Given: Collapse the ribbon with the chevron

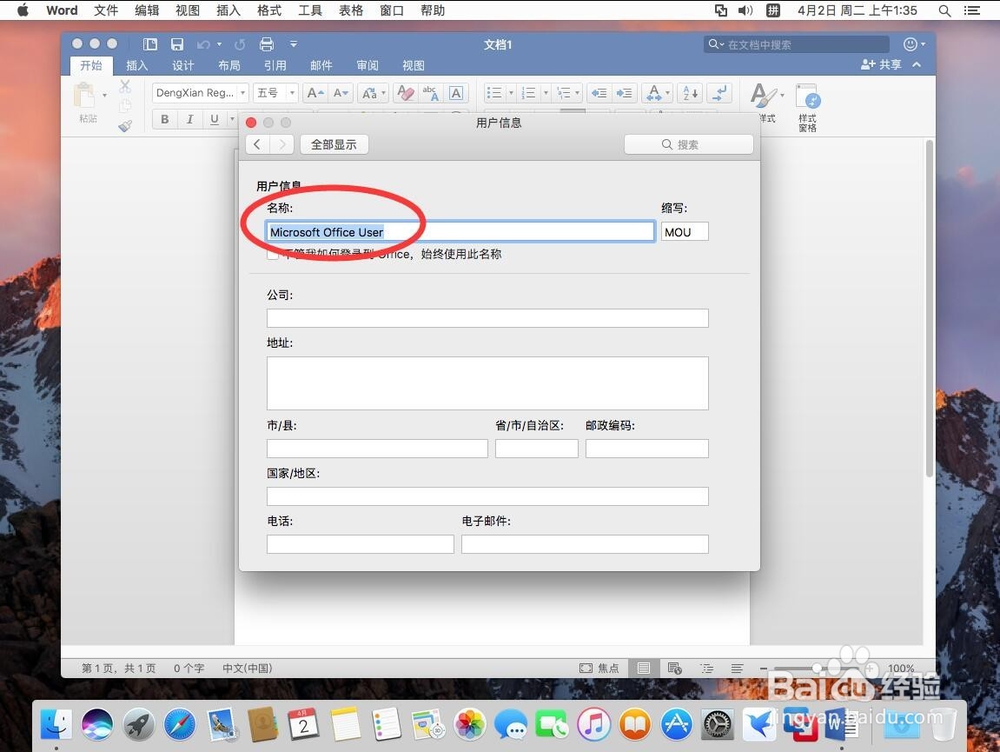Looking at the screenshot, I should (x=916, y=64).
